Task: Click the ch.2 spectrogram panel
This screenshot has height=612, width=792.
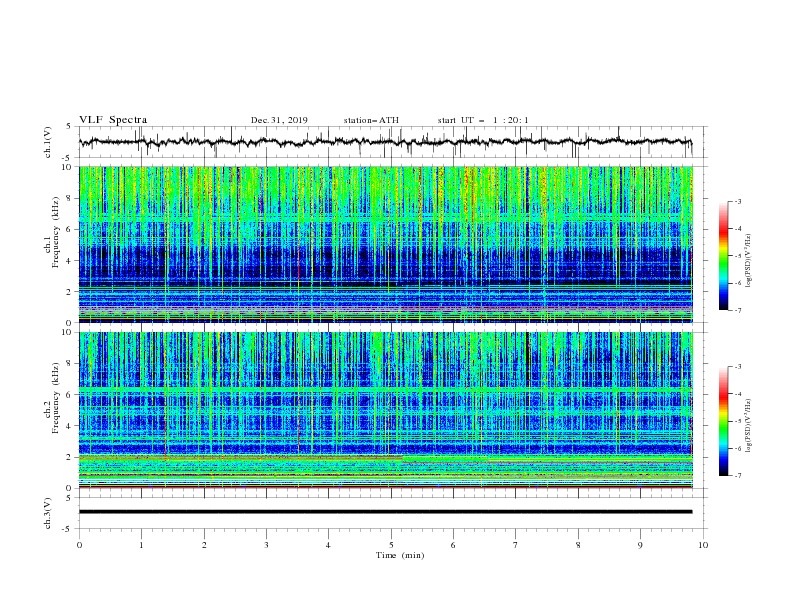Action: pyautogui.click(x=386, y=410)
